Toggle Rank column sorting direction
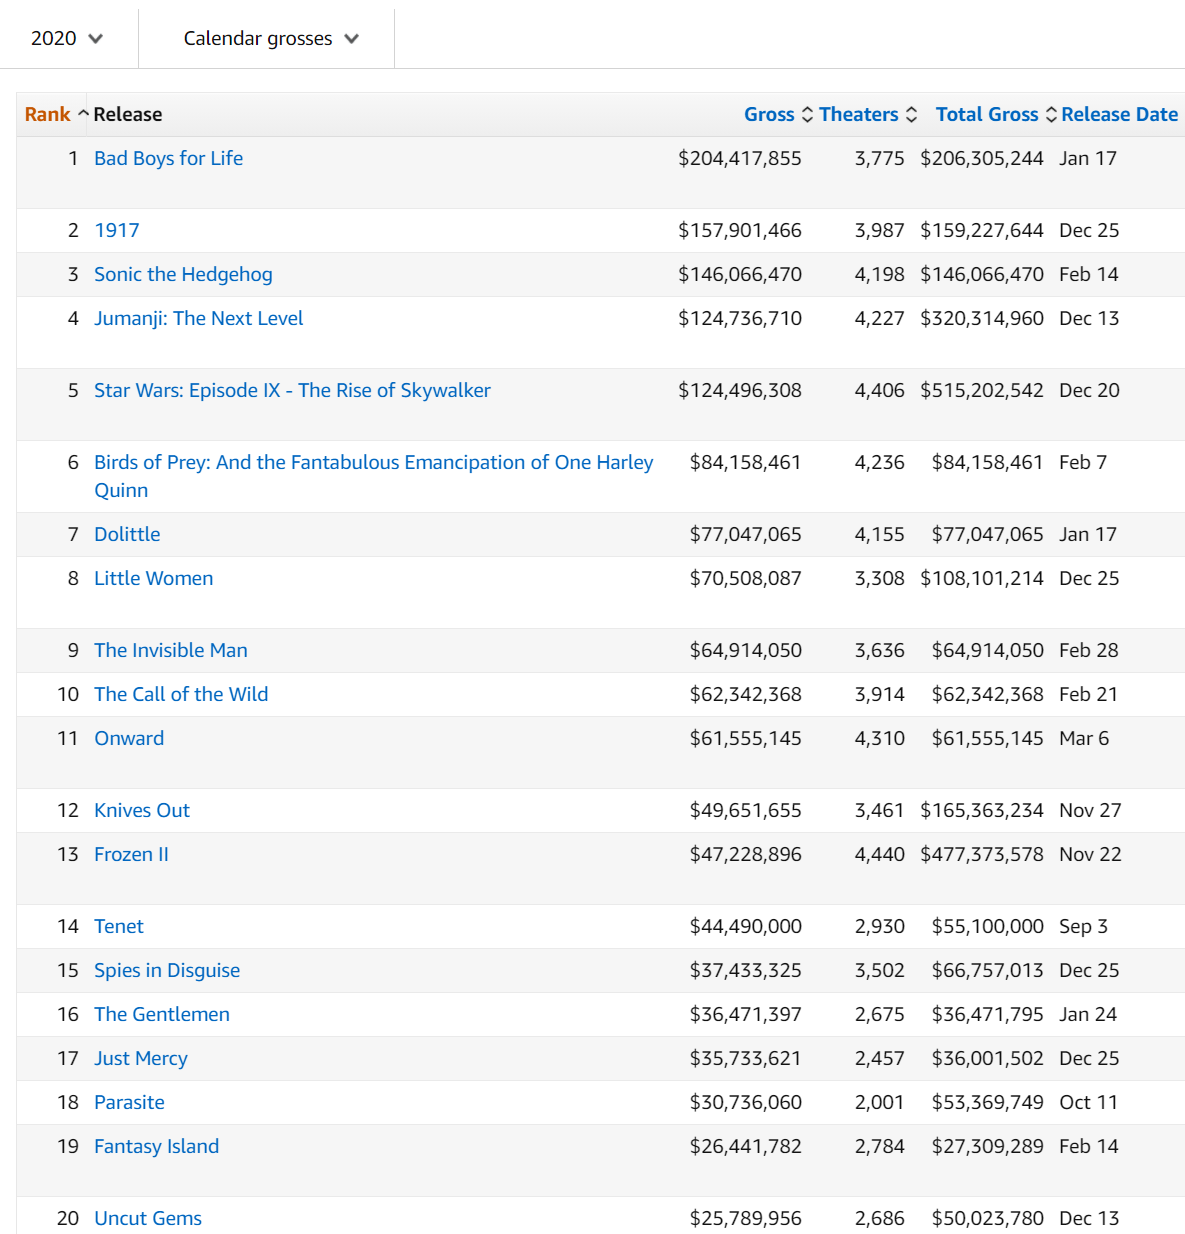 [83, 112]
